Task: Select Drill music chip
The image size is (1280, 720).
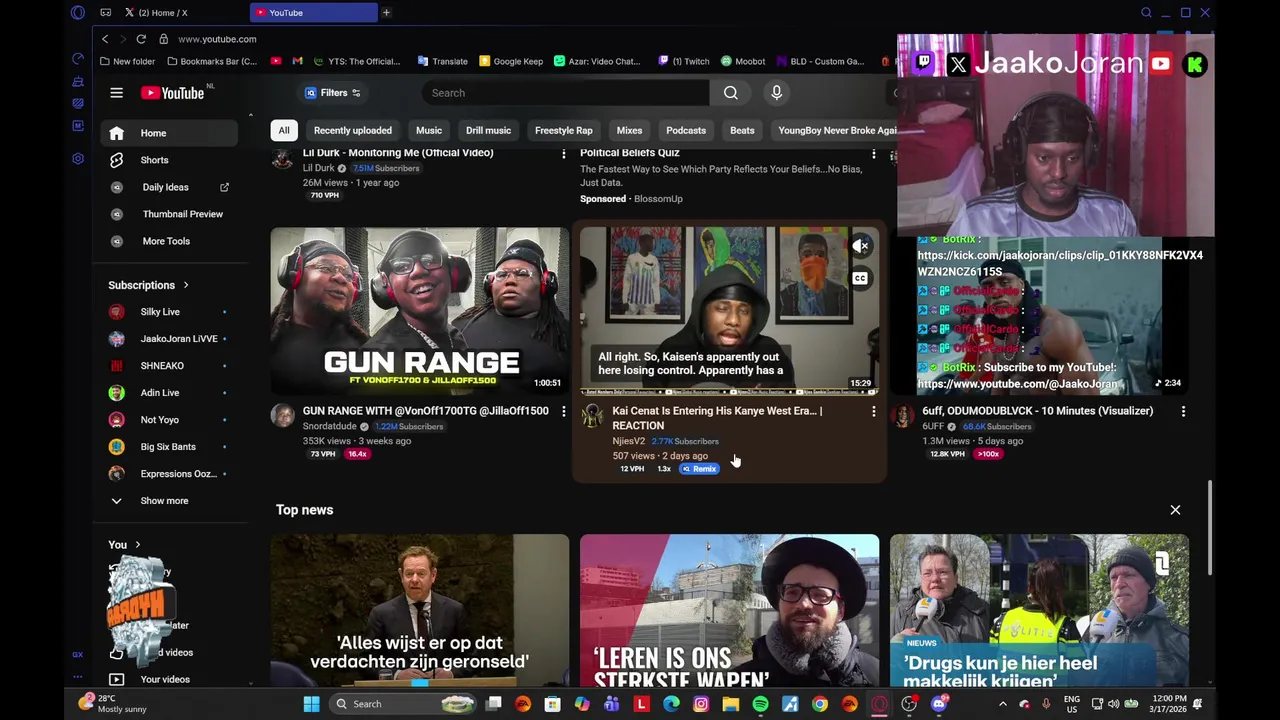Action: (488, 130)
